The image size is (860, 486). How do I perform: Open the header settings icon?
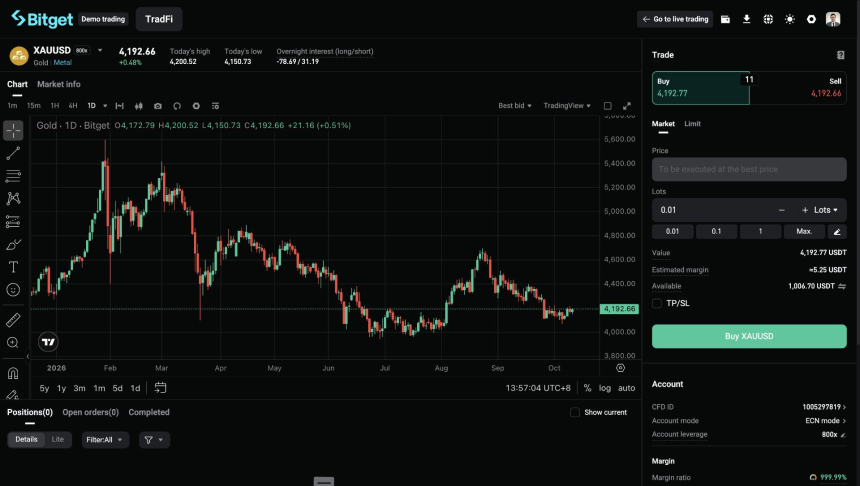coord(811,19)
